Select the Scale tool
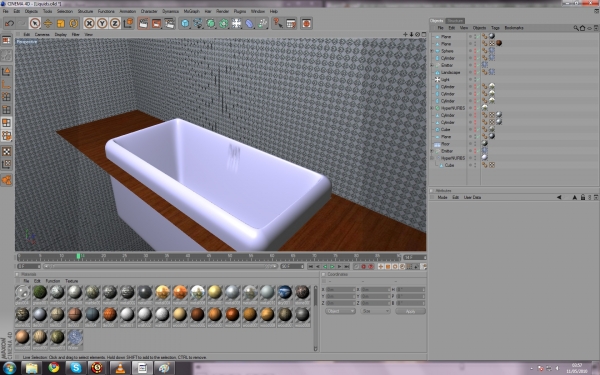 (x=60, y=24)
